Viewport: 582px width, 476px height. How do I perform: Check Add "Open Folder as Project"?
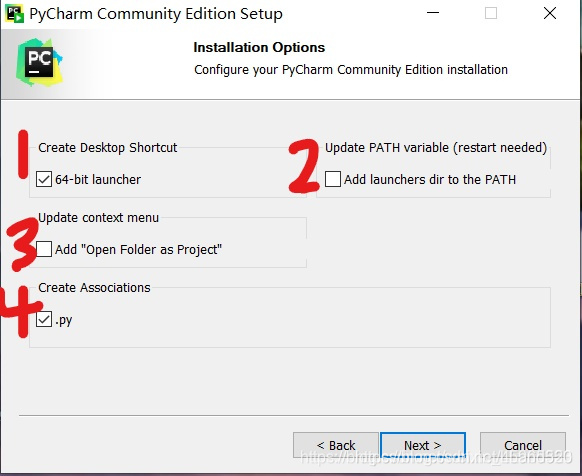pos(44,249)
